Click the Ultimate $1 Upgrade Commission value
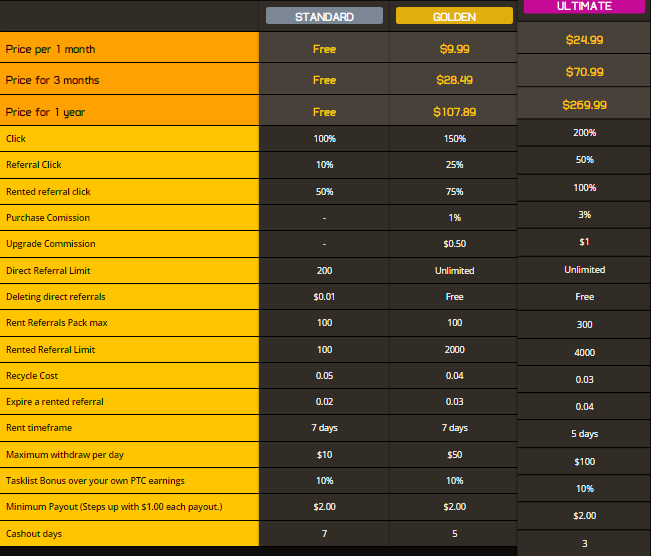 coord(585,242)
